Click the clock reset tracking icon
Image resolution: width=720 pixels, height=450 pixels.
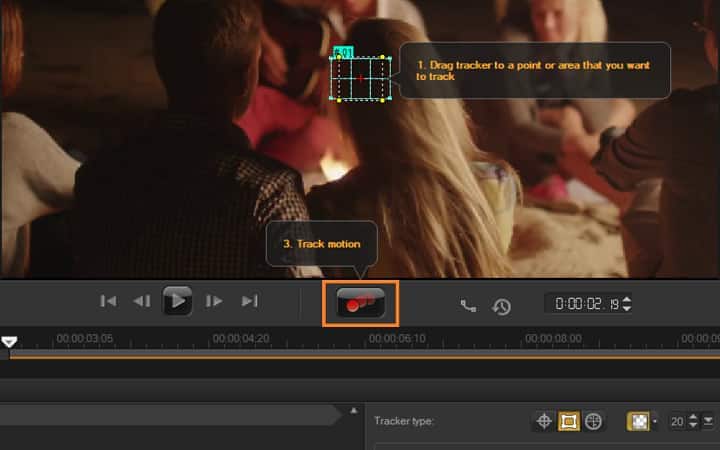coord(502,306)
